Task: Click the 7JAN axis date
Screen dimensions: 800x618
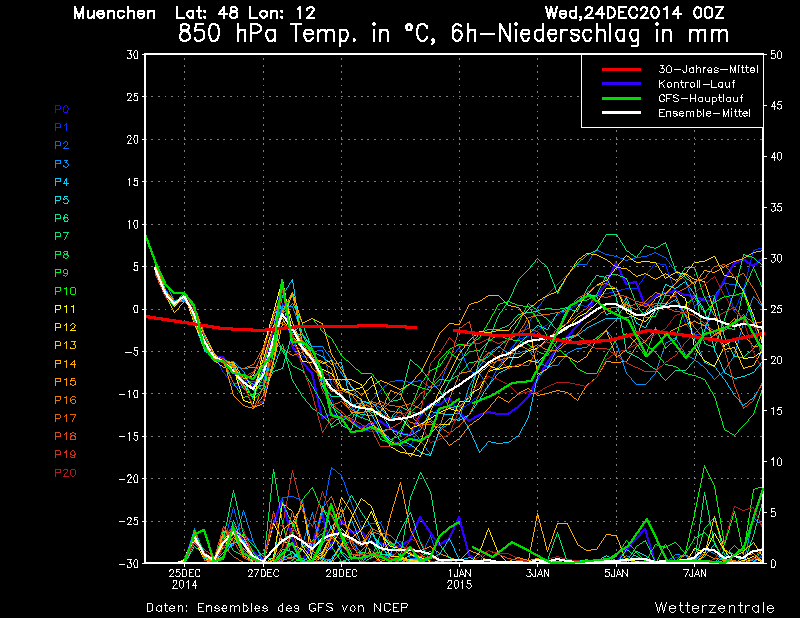Action: click(695, 574)
